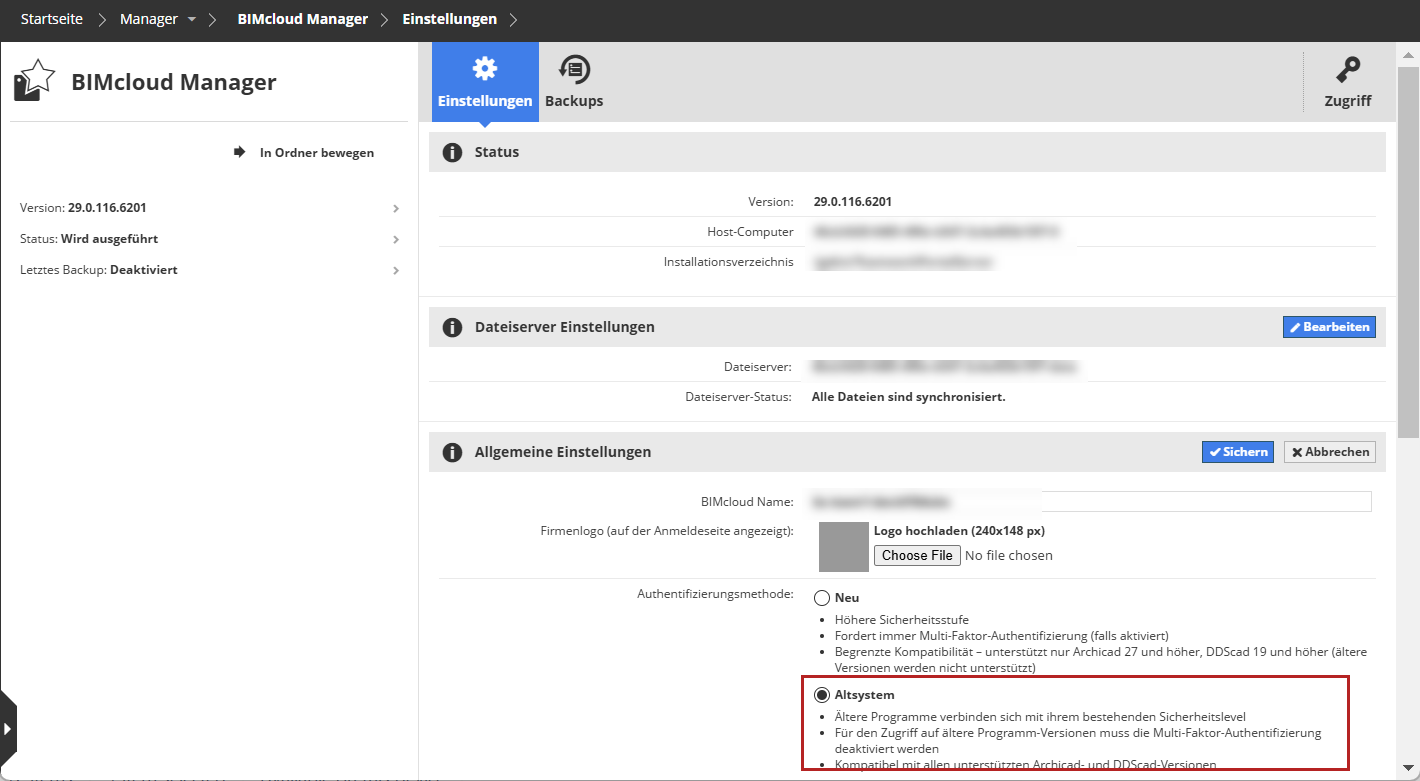This screenshot has height=781, width=1420.
Task: Select the Altsystem authentication radio button
Action: (822, 695)
